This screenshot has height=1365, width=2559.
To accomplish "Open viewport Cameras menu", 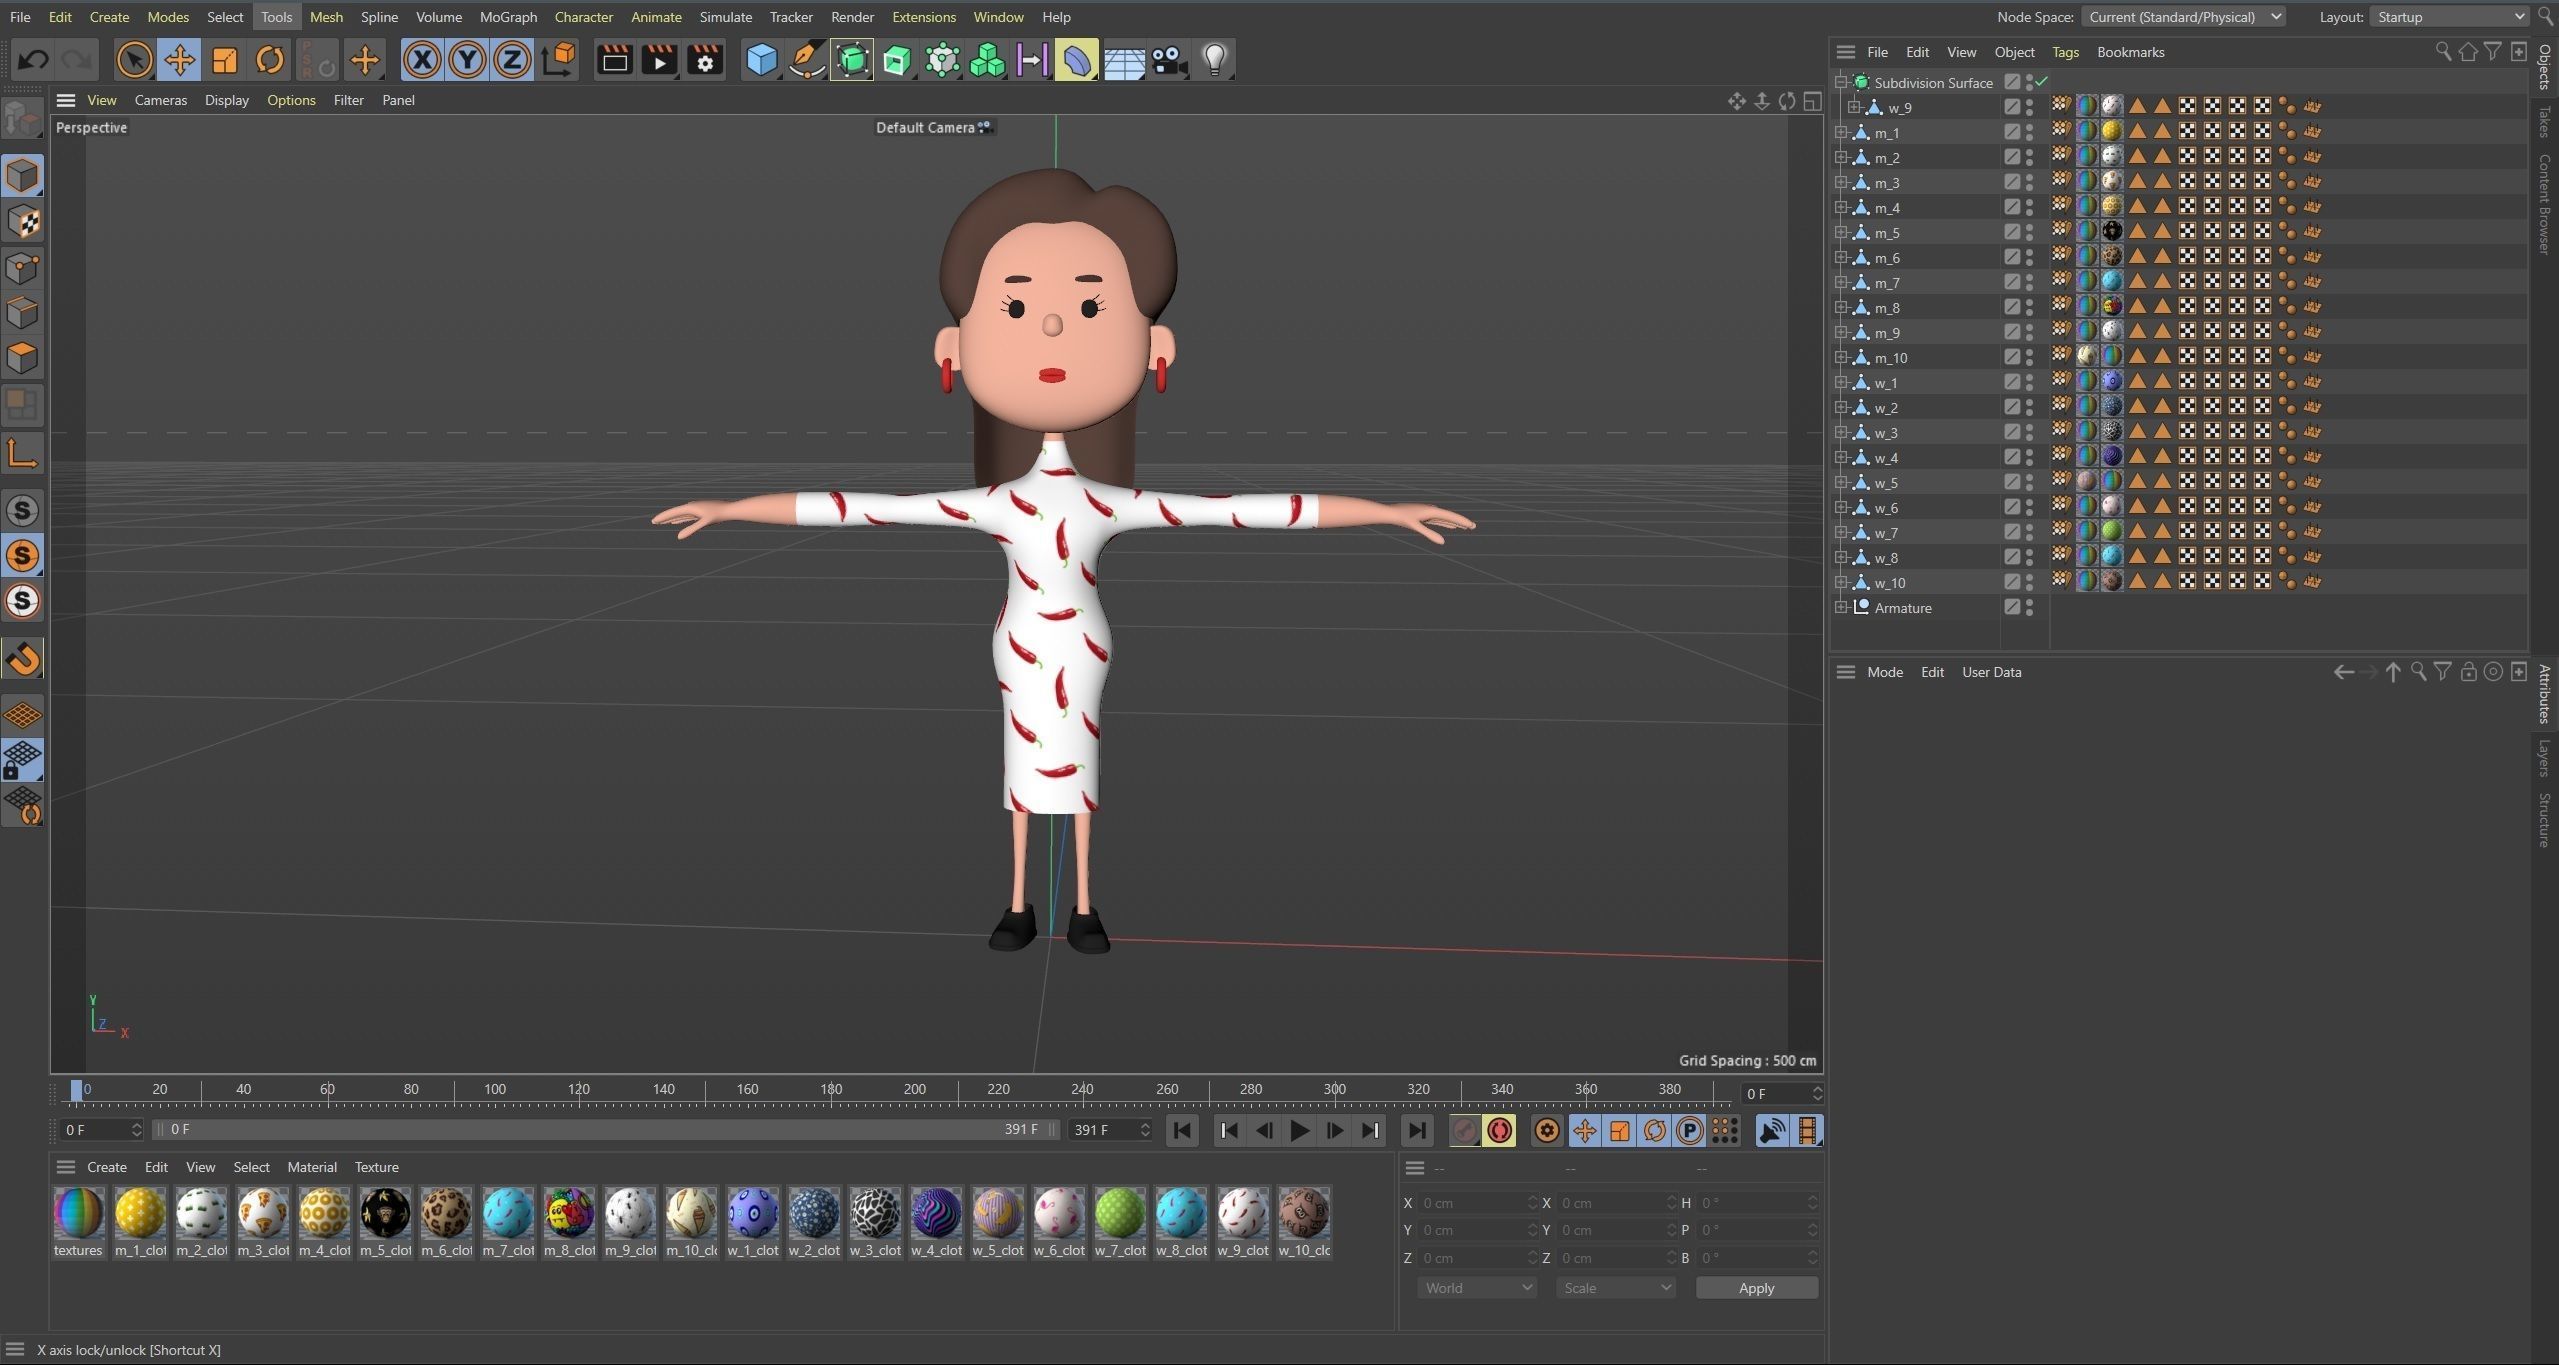I will tap(160, 100).
